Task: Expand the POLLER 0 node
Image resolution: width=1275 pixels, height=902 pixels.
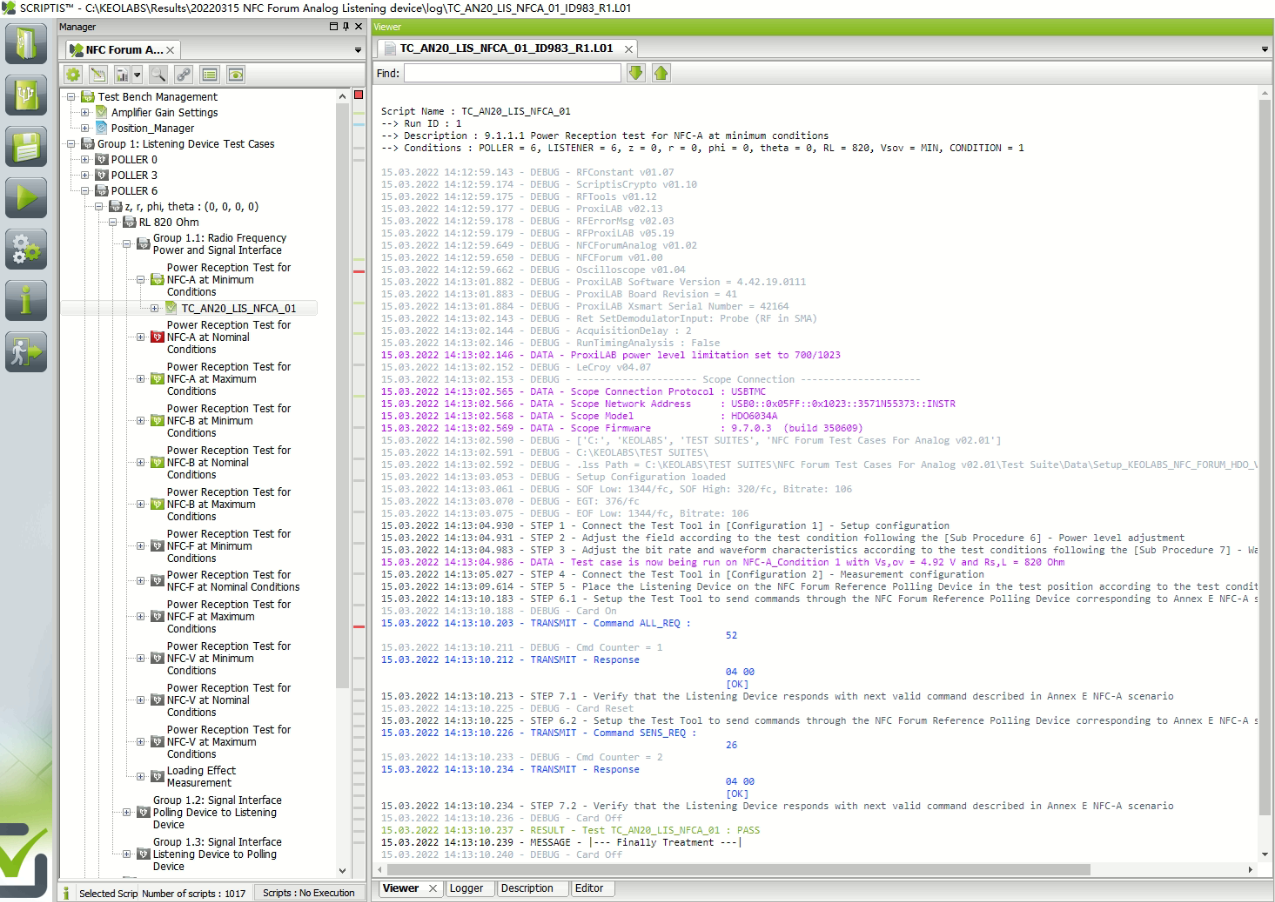Action: [85, 160]
